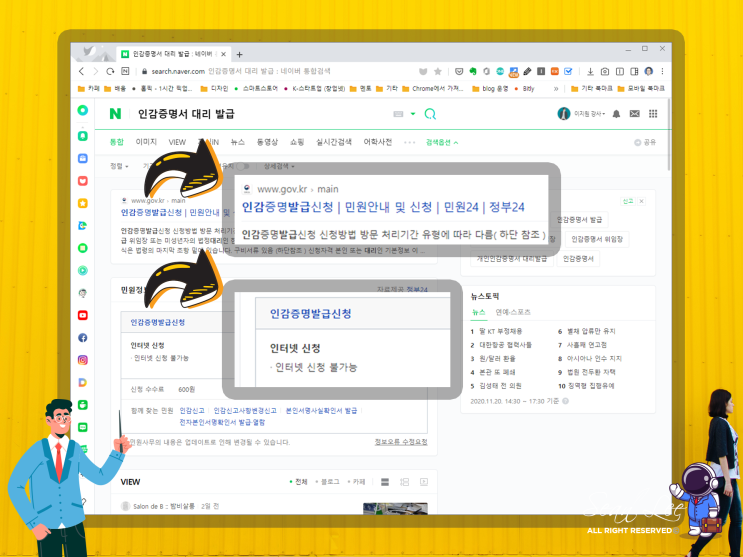Switch to the 실시간검색 tab
Image resolution: width=743 pixels, height=557 pixels.
(334, 142)
